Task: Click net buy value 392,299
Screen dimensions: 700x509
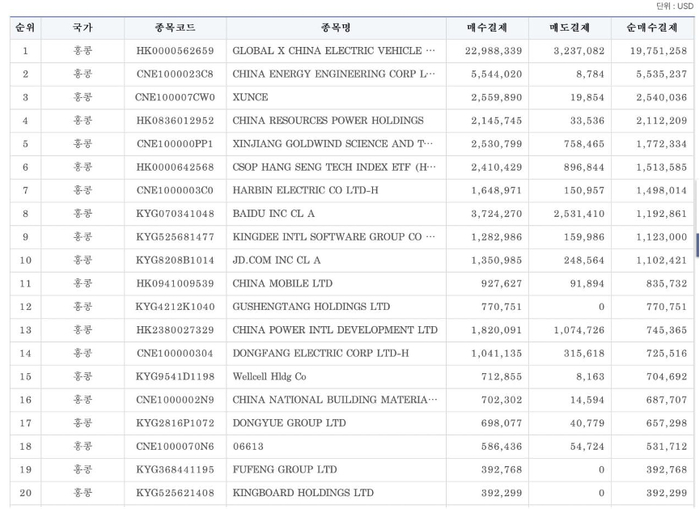Action: [x=667, y=492]
